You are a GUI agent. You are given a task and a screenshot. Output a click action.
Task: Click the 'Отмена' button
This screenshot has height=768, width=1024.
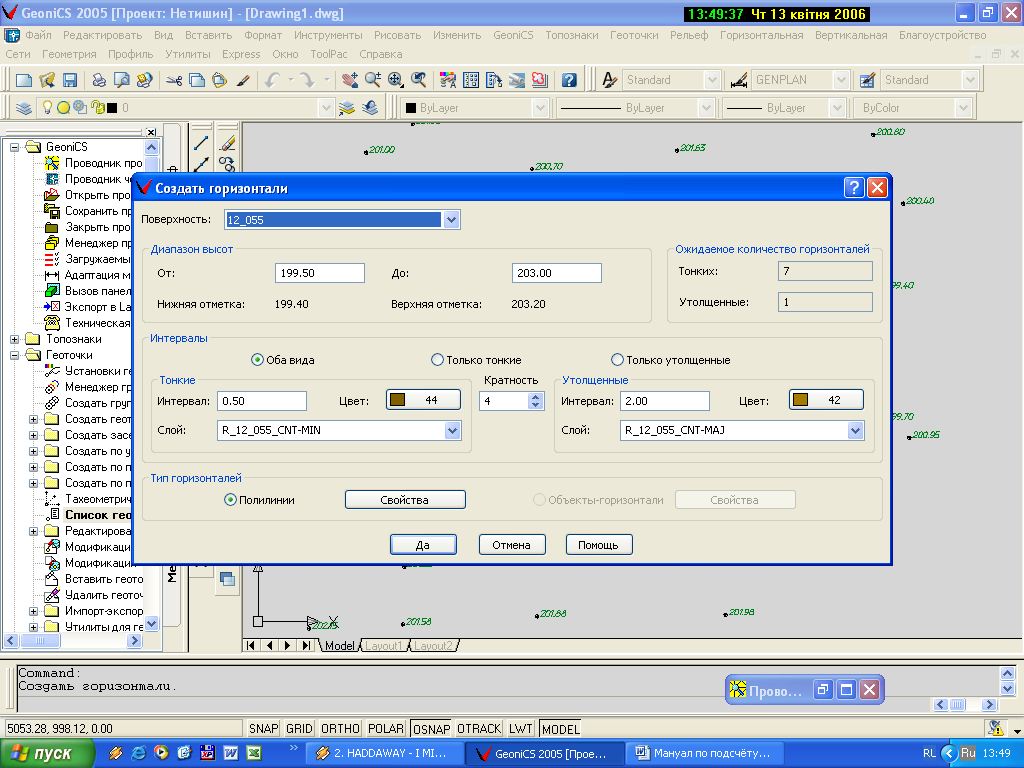pyautogui.click(x=512, y=545)
